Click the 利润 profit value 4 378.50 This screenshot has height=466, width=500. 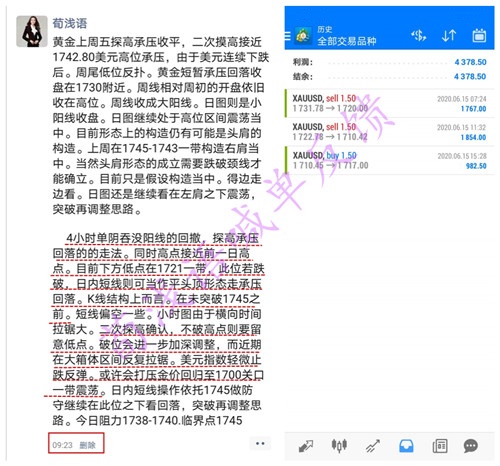pos(470,62)
